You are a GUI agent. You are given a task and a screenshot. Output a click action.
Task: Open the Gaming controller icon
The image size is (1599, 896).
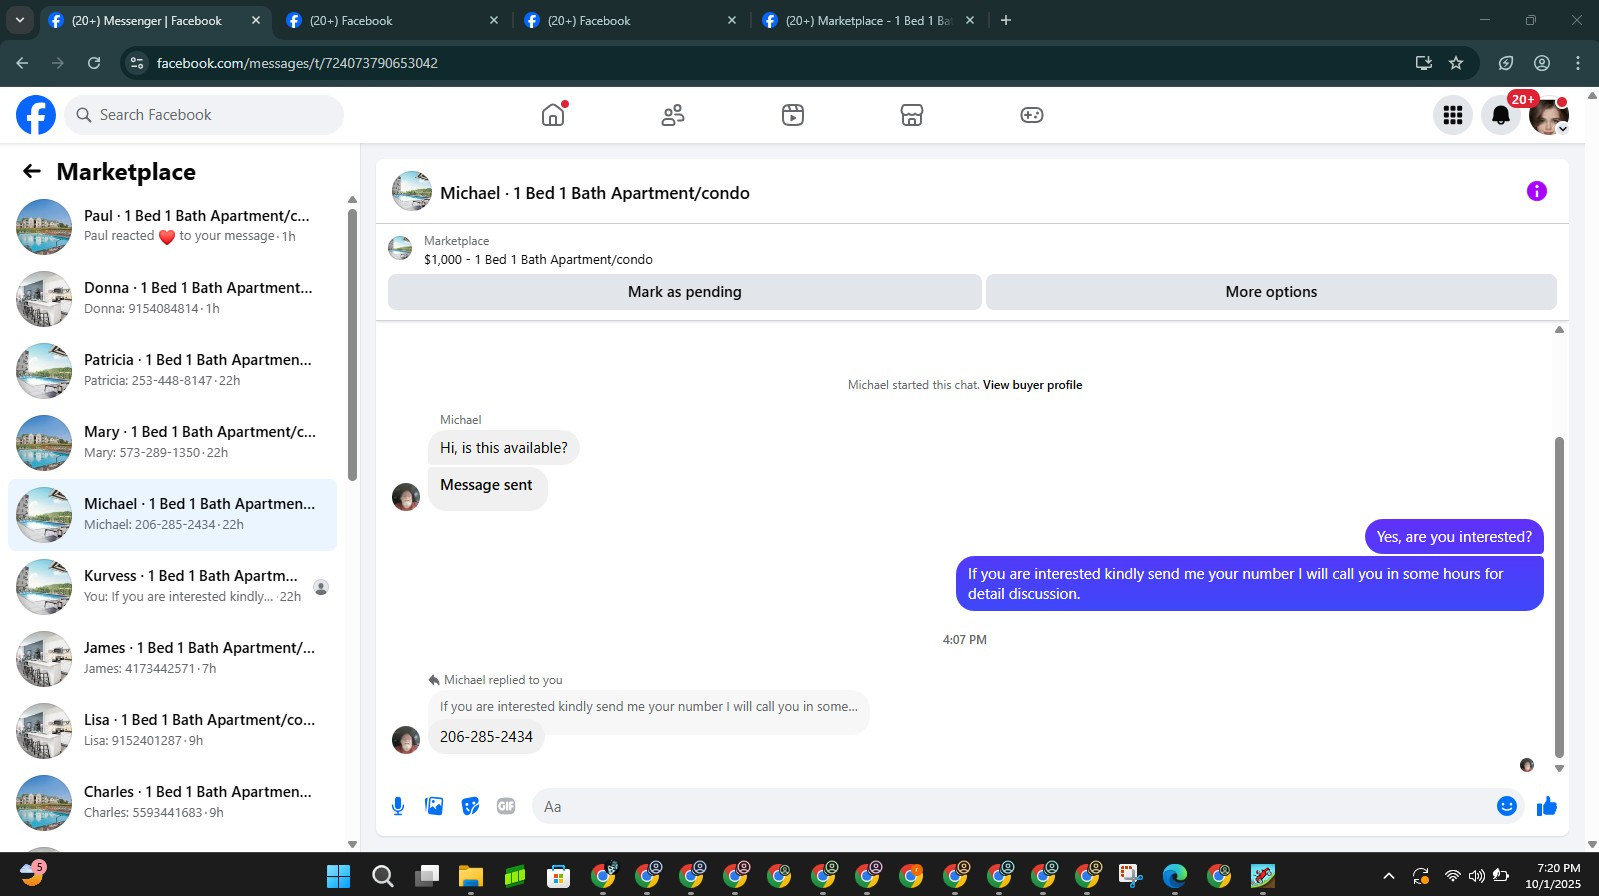pyautogui.click(x=1032, y=115)
